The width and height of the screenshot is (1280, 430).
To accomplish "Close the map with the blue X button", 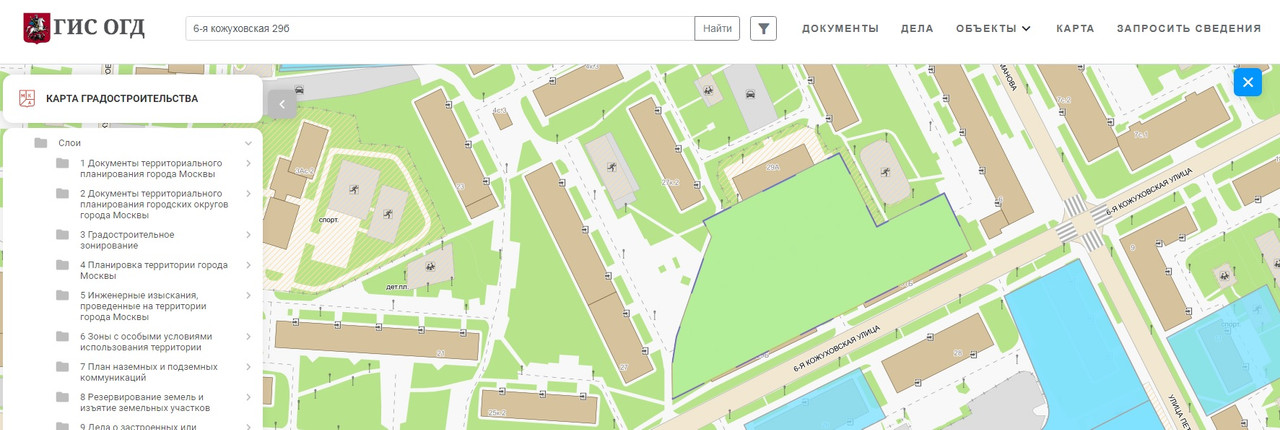I will (x=1247, y=82).
